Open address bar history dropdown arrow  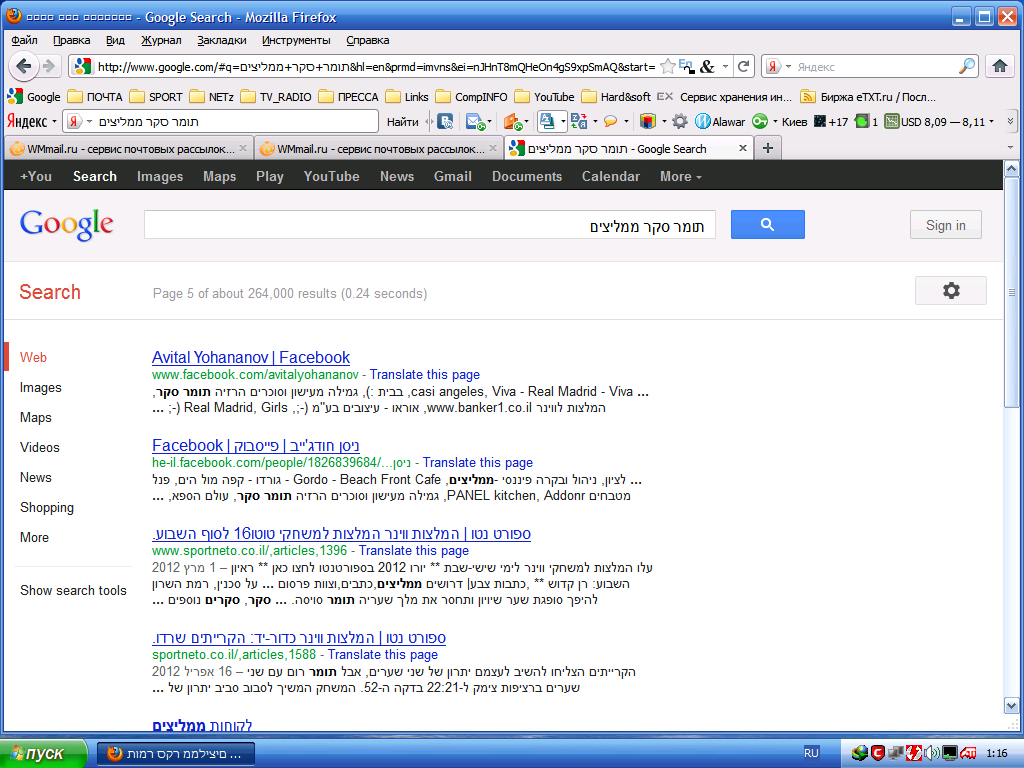tap(725, 67)
